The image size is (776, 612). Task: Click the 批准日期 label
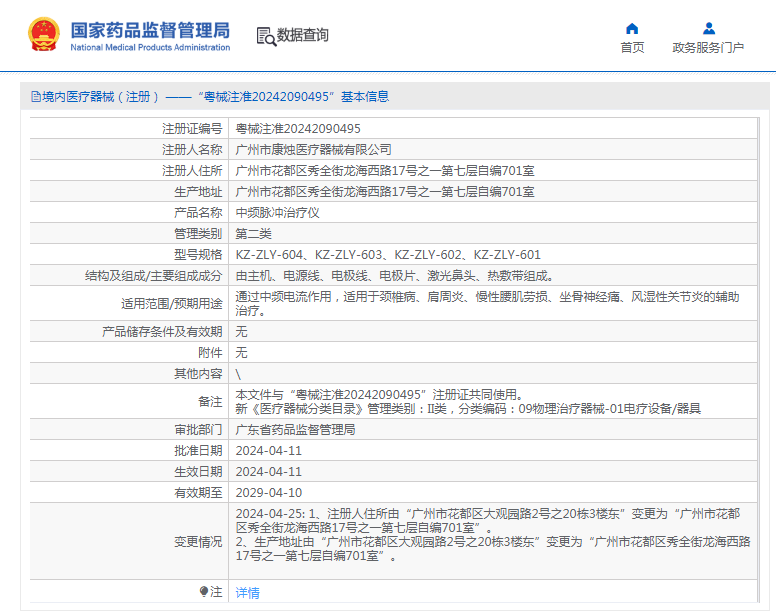pos(198,451)
